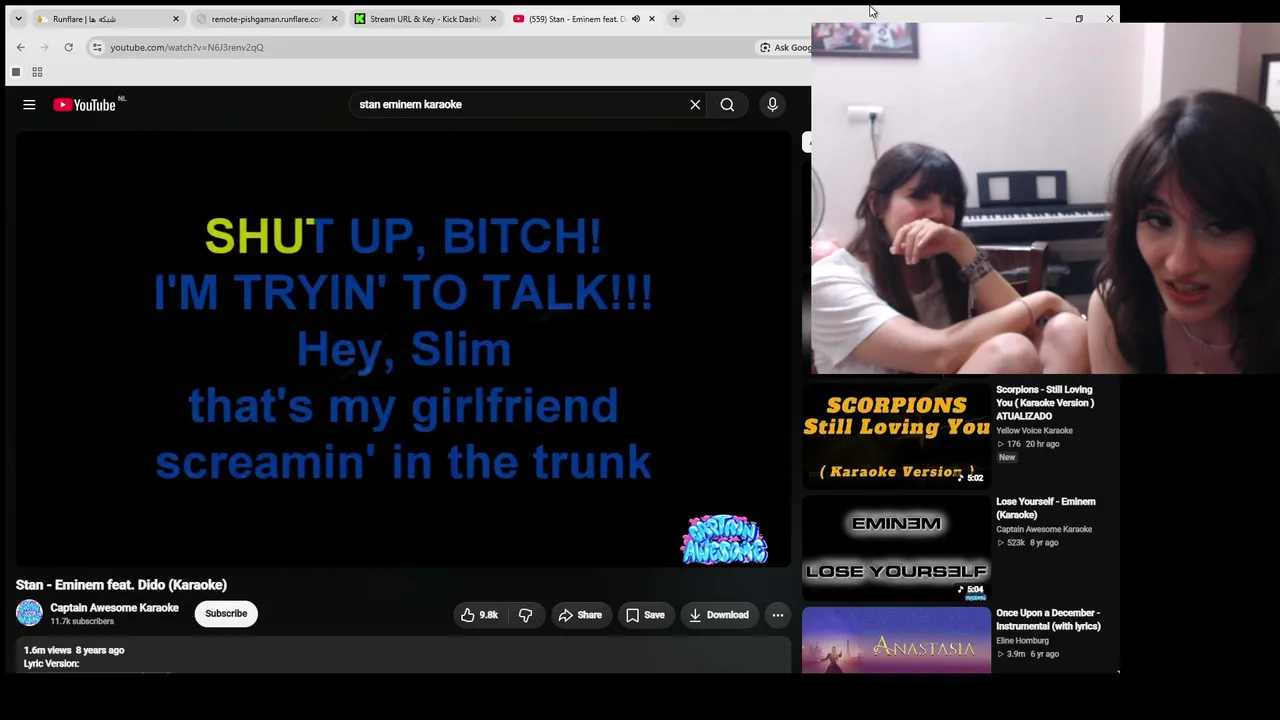Image resolution: width=1280 pixels, height=720 pixels.
Task: Dislike the Stan karaoke video
Action: tap(526, 615)
